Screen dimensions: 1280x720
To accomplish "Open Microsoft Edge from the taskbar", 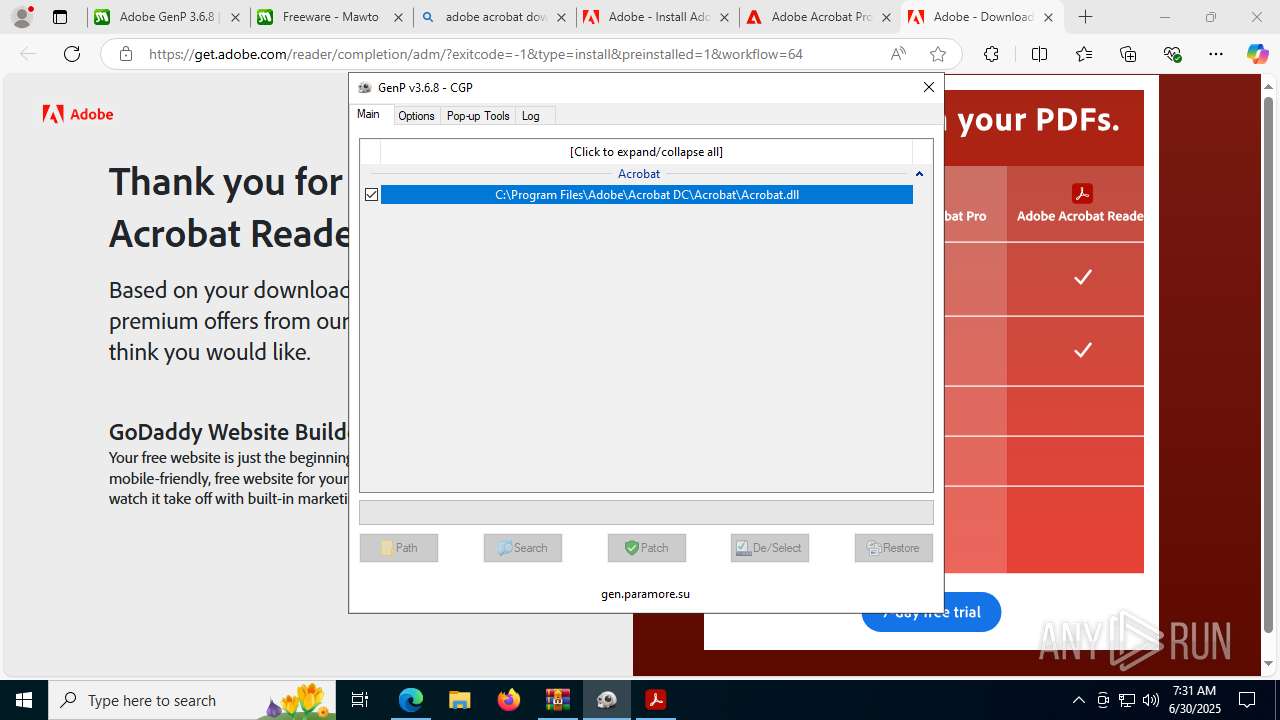I will point(411,700).
